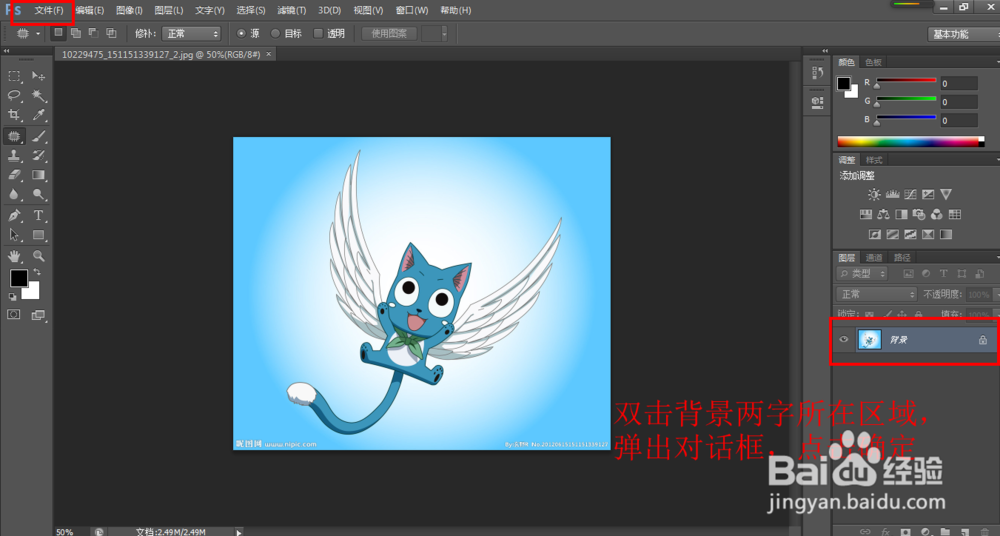Open the tool preset picker arrow

pyautogui.click(x=38, y=33)
